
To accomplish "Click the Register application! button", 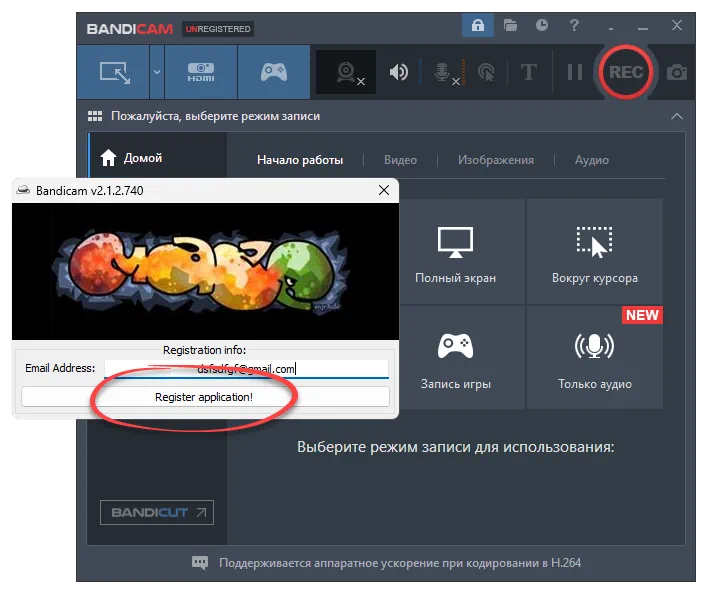I will pos(205,397).
